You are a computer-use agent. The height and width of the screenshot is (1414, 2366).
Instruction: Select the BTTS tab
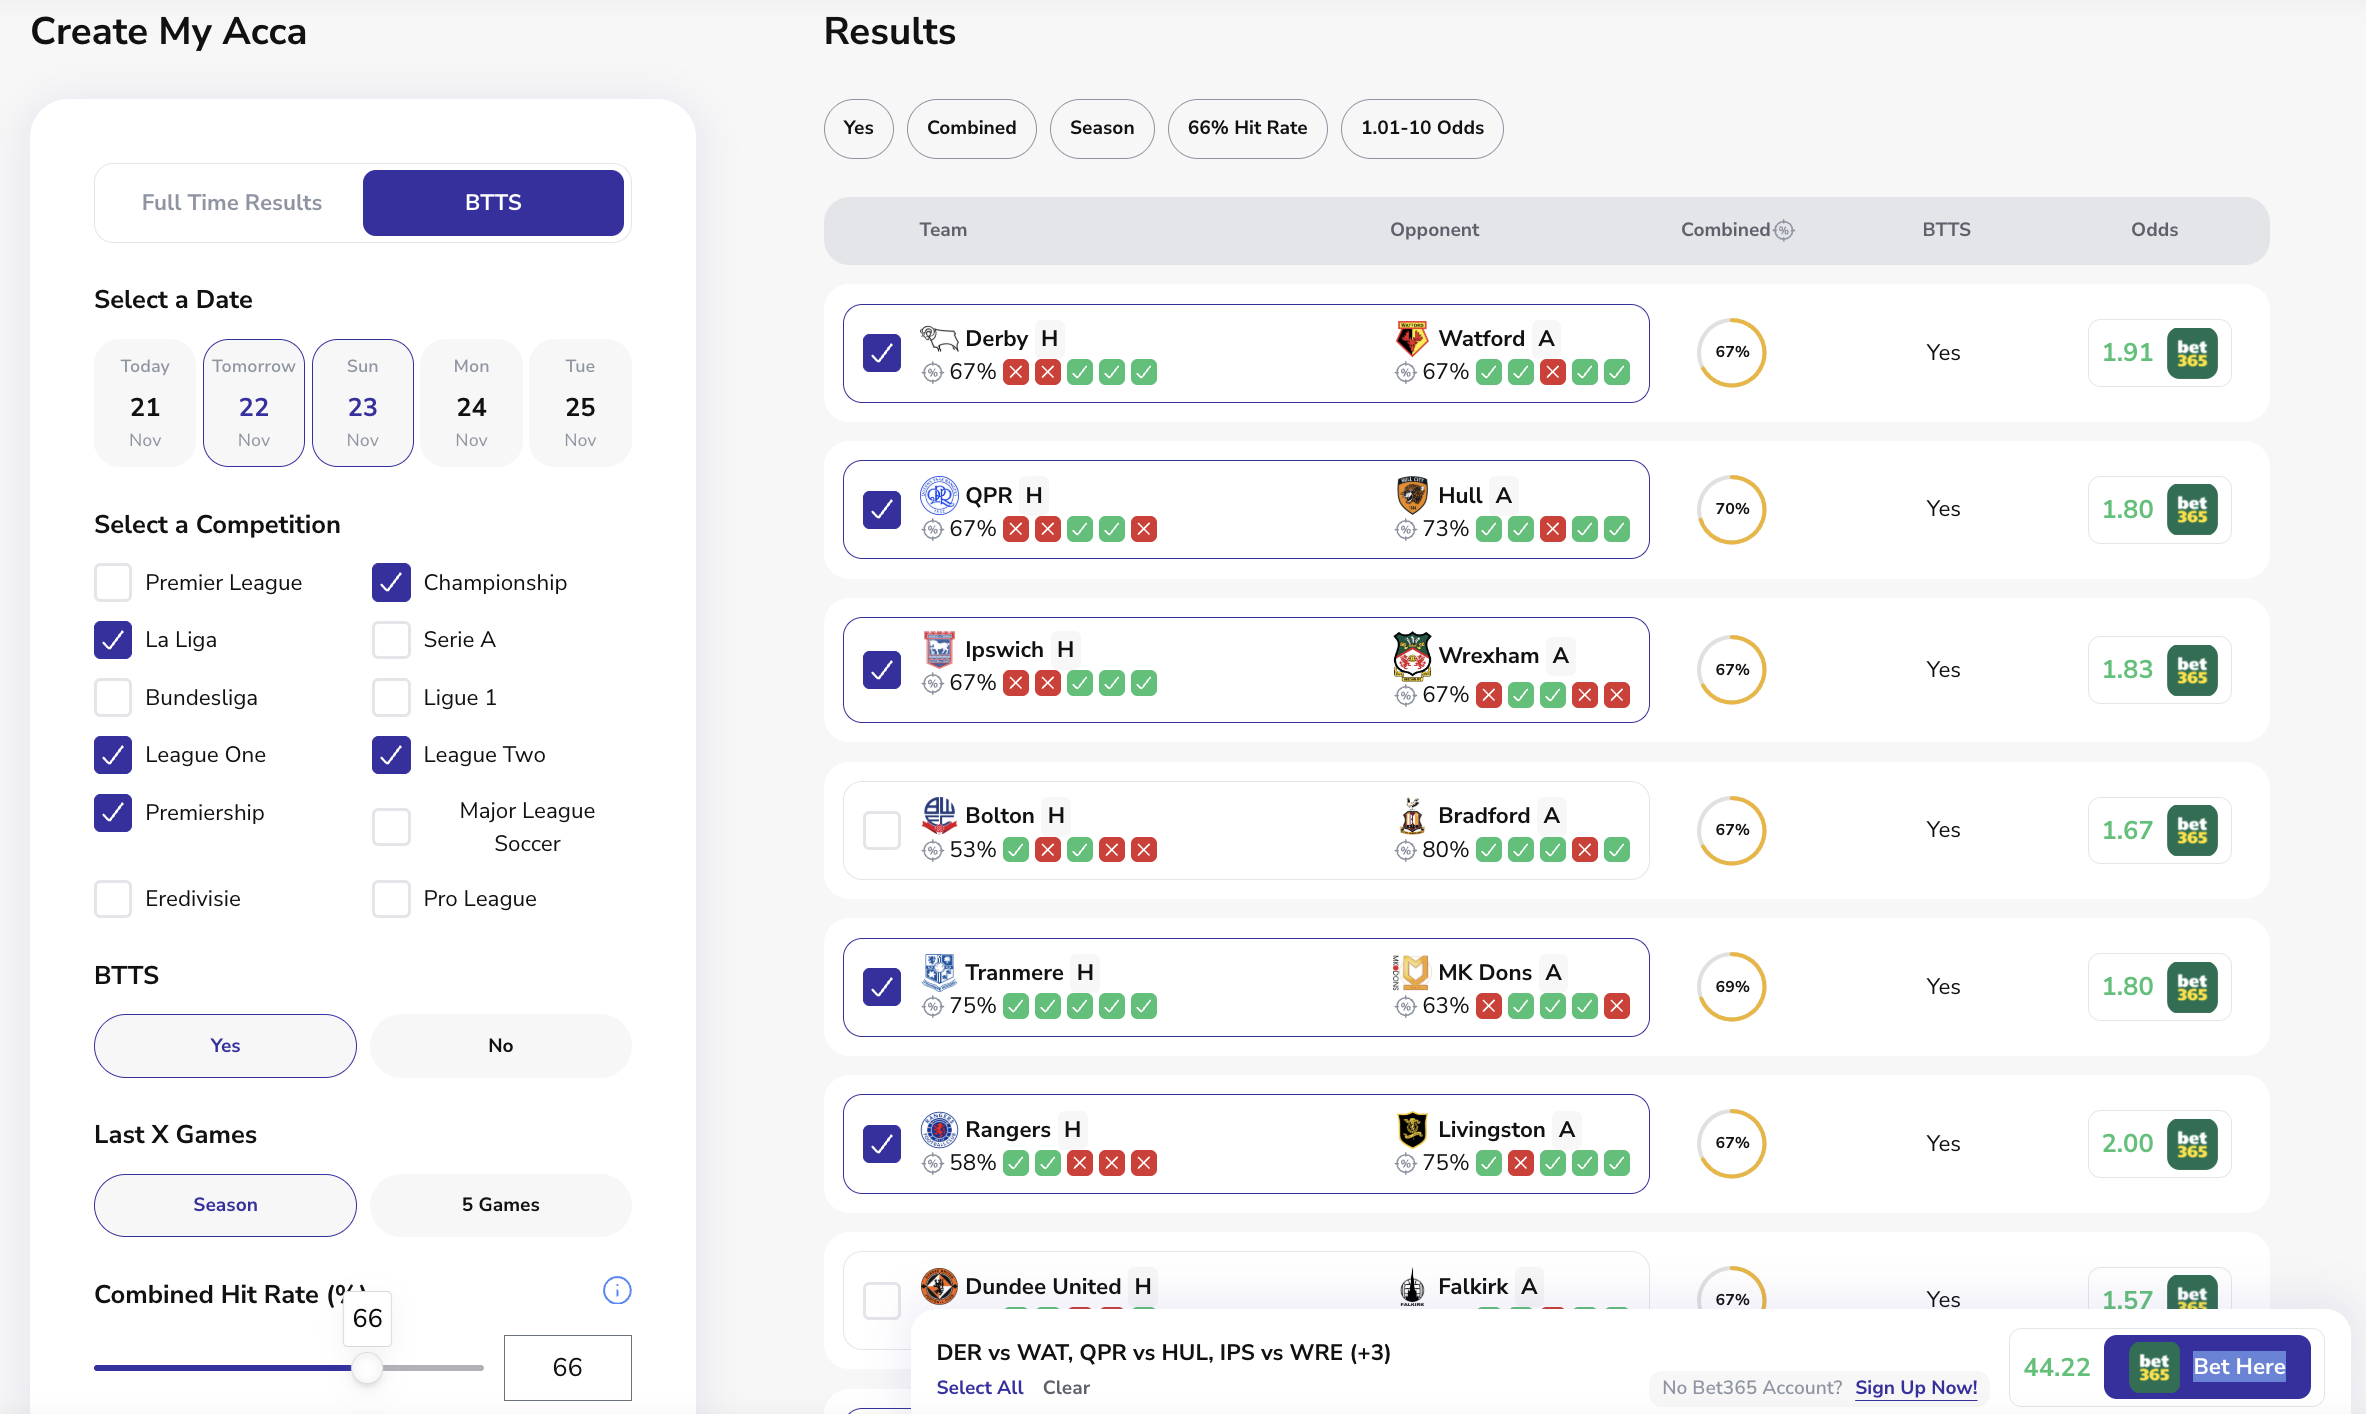coord(493,203)
